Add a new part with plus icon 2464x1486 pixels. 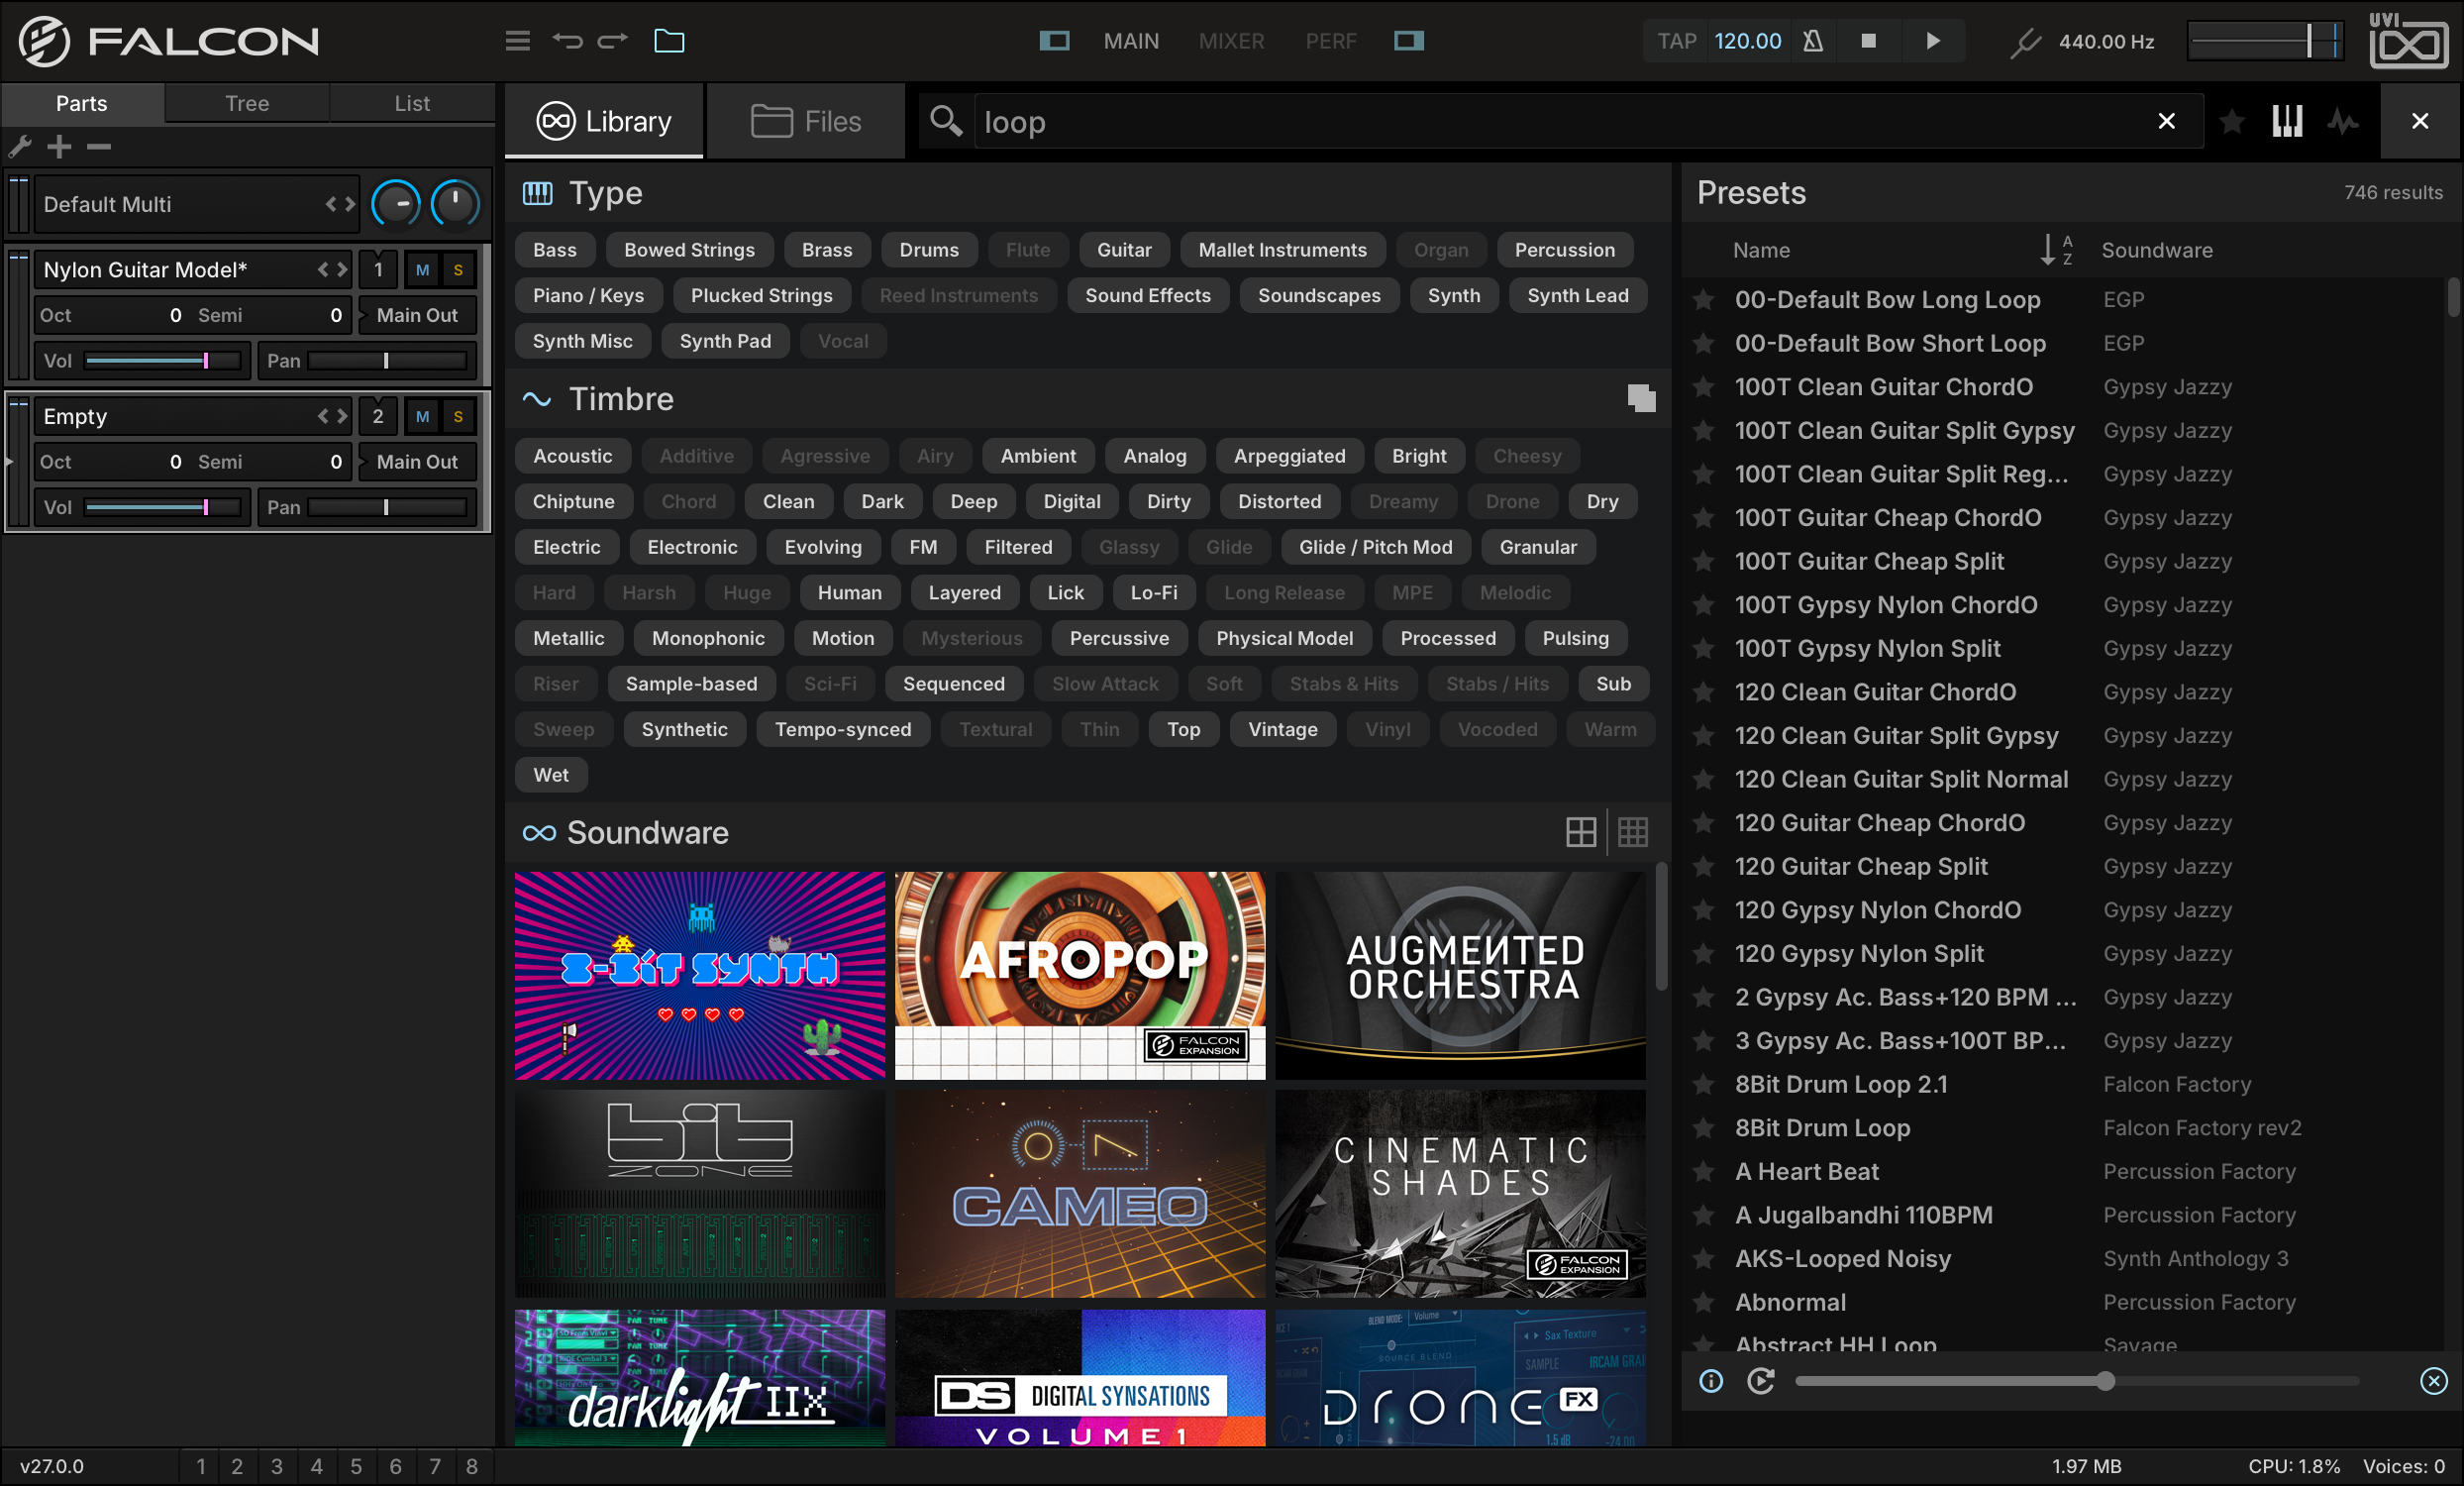tap(59, 147)
